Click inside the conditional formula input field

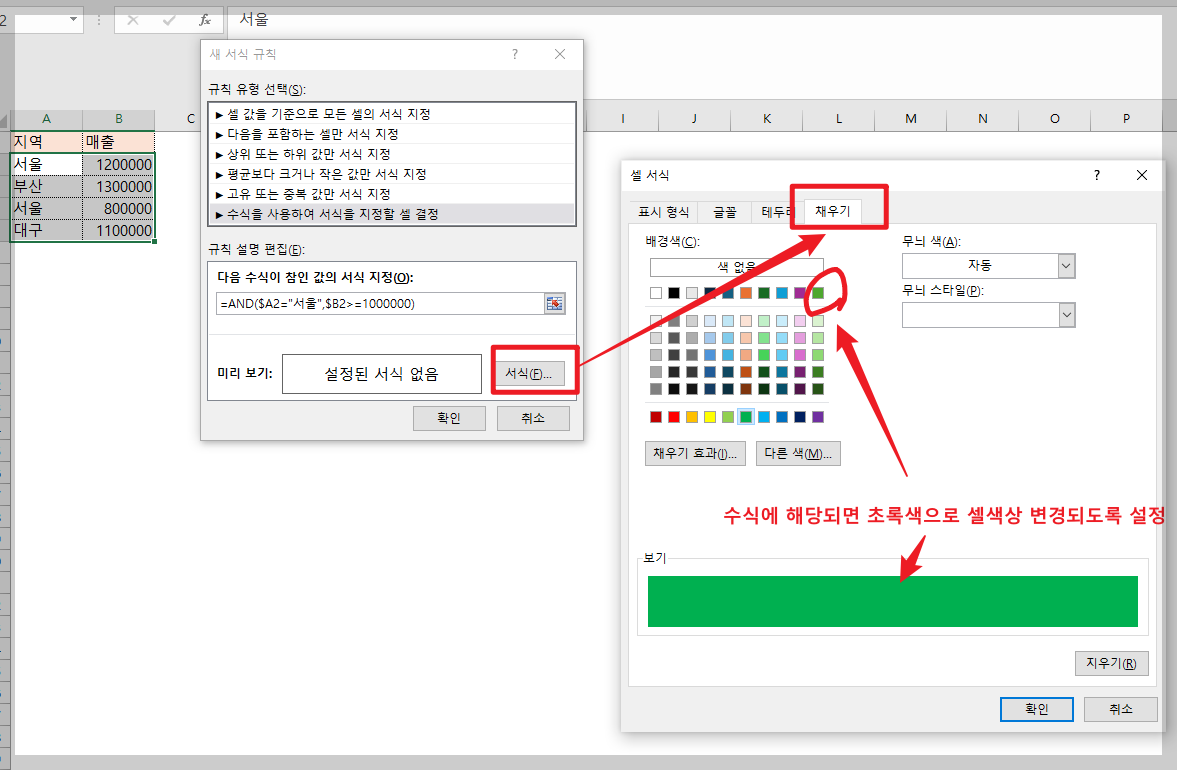[380, 303]
